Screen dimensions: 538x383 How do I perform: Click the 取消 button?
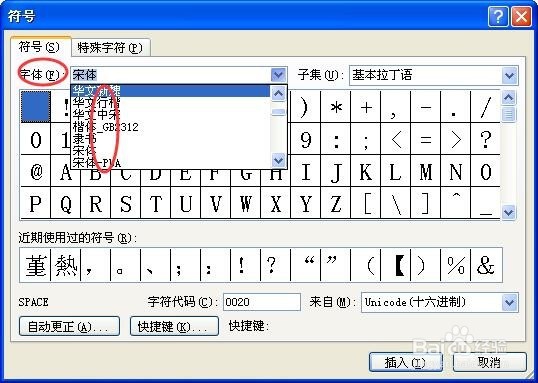point(490,362)
